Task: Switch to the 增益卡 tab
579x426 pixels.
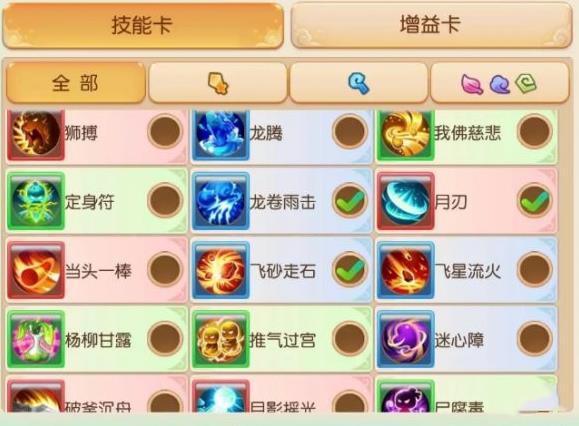Action: 431,25
